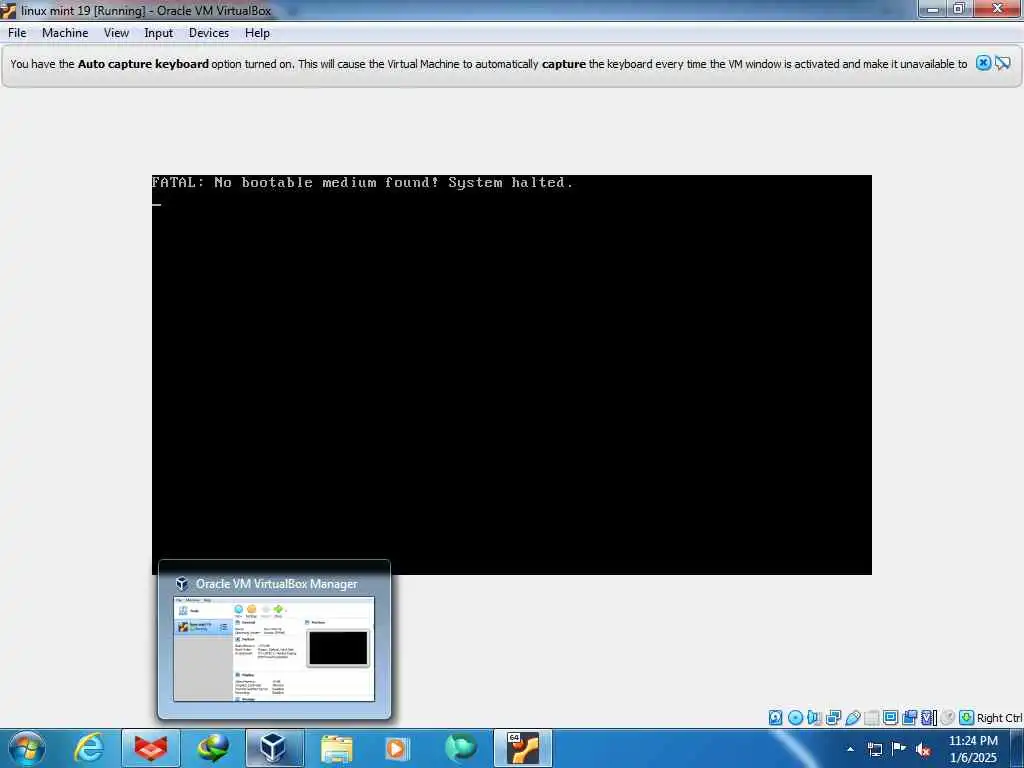The image size is (1024, 768).
Task: Open the View menu
Action: (116, 33)
